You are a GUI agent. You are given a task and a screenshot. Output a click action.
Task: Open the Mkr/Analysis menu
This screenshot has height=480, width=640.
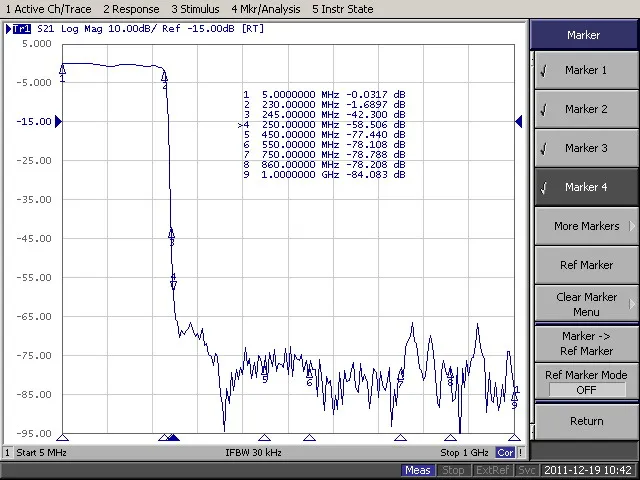(x=266, y=9)
